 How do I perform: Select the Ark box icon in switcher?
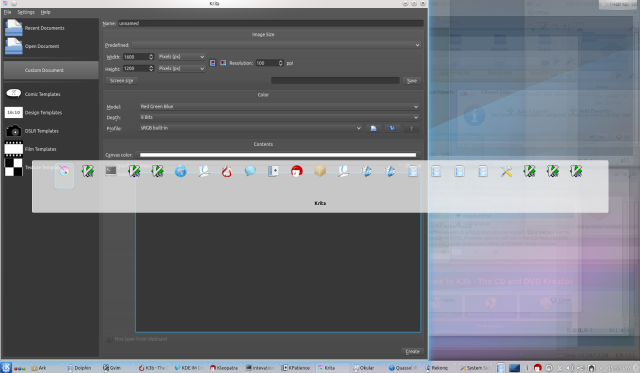[x=320, y=171]
